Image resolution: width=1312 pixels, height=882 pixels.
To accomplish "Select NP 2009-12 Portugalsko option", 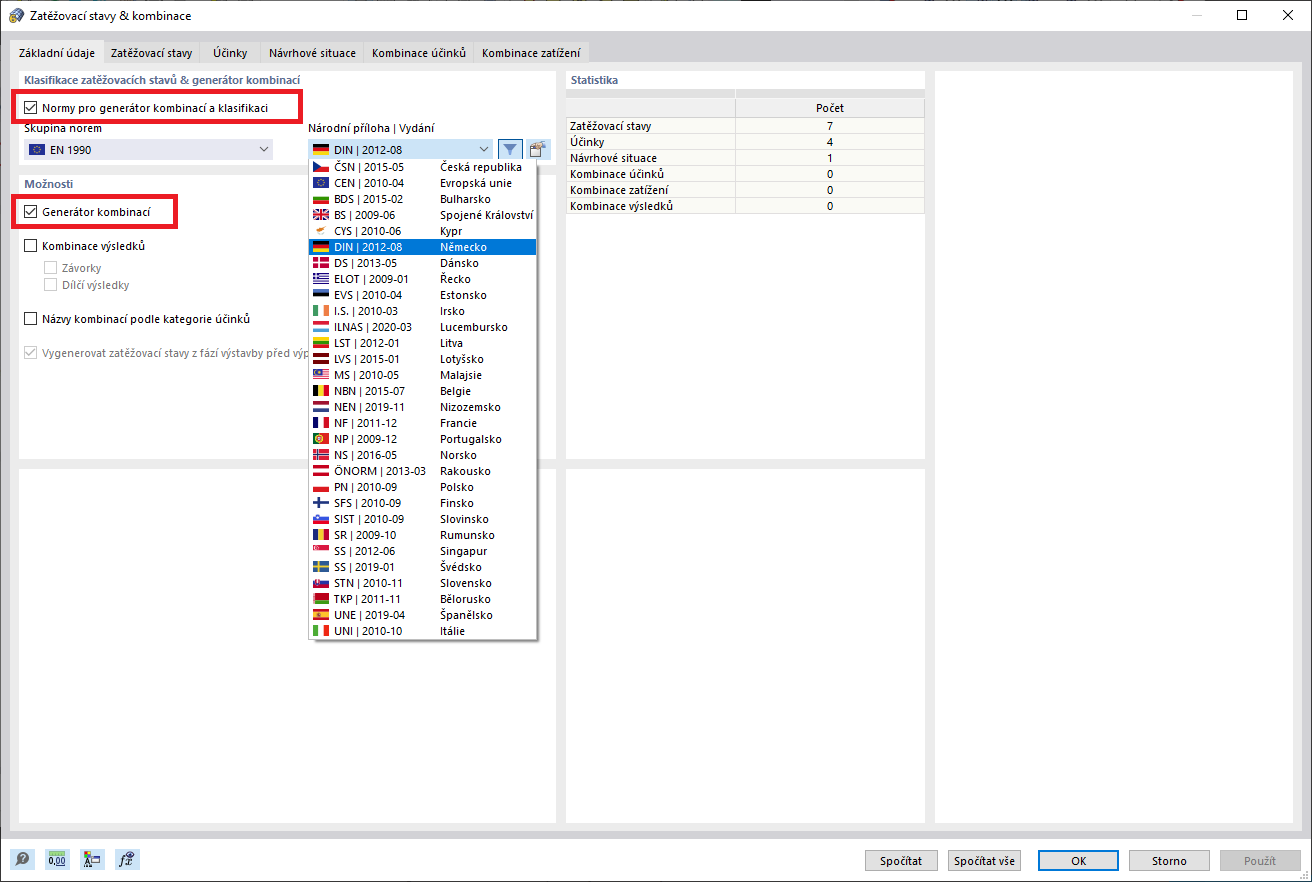I will (x=423, y=439).
